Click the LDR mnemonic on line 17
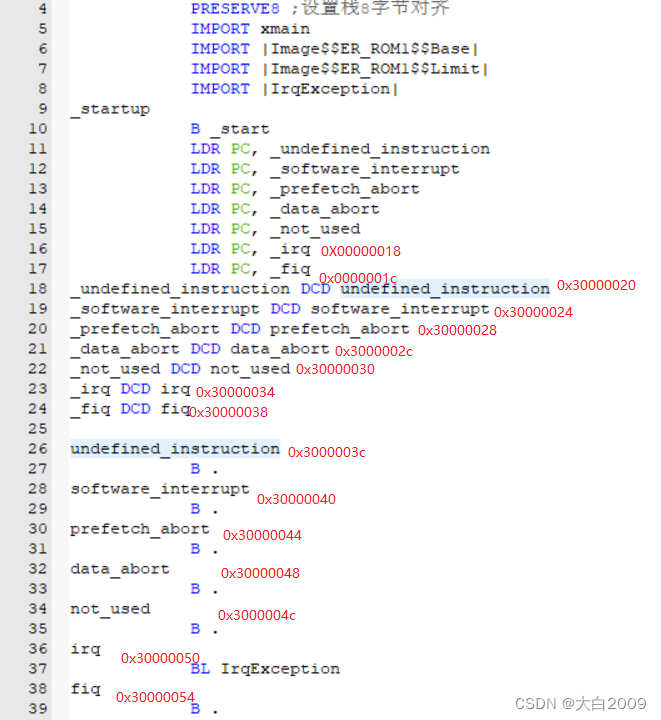Screen dimensions: 661x720 [205, 270]
